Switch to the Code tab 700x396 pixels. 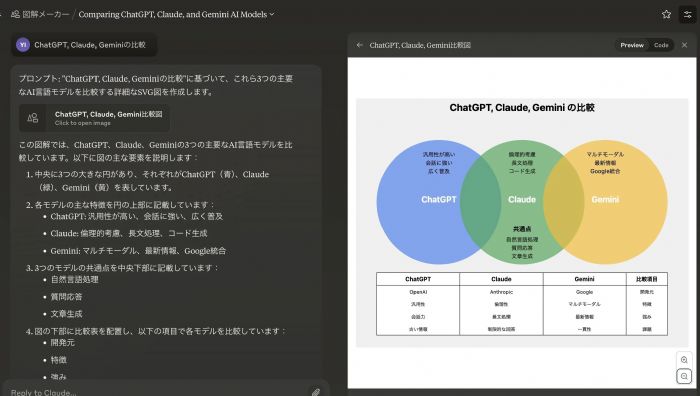pyautogui.click(x=661, y=45)
